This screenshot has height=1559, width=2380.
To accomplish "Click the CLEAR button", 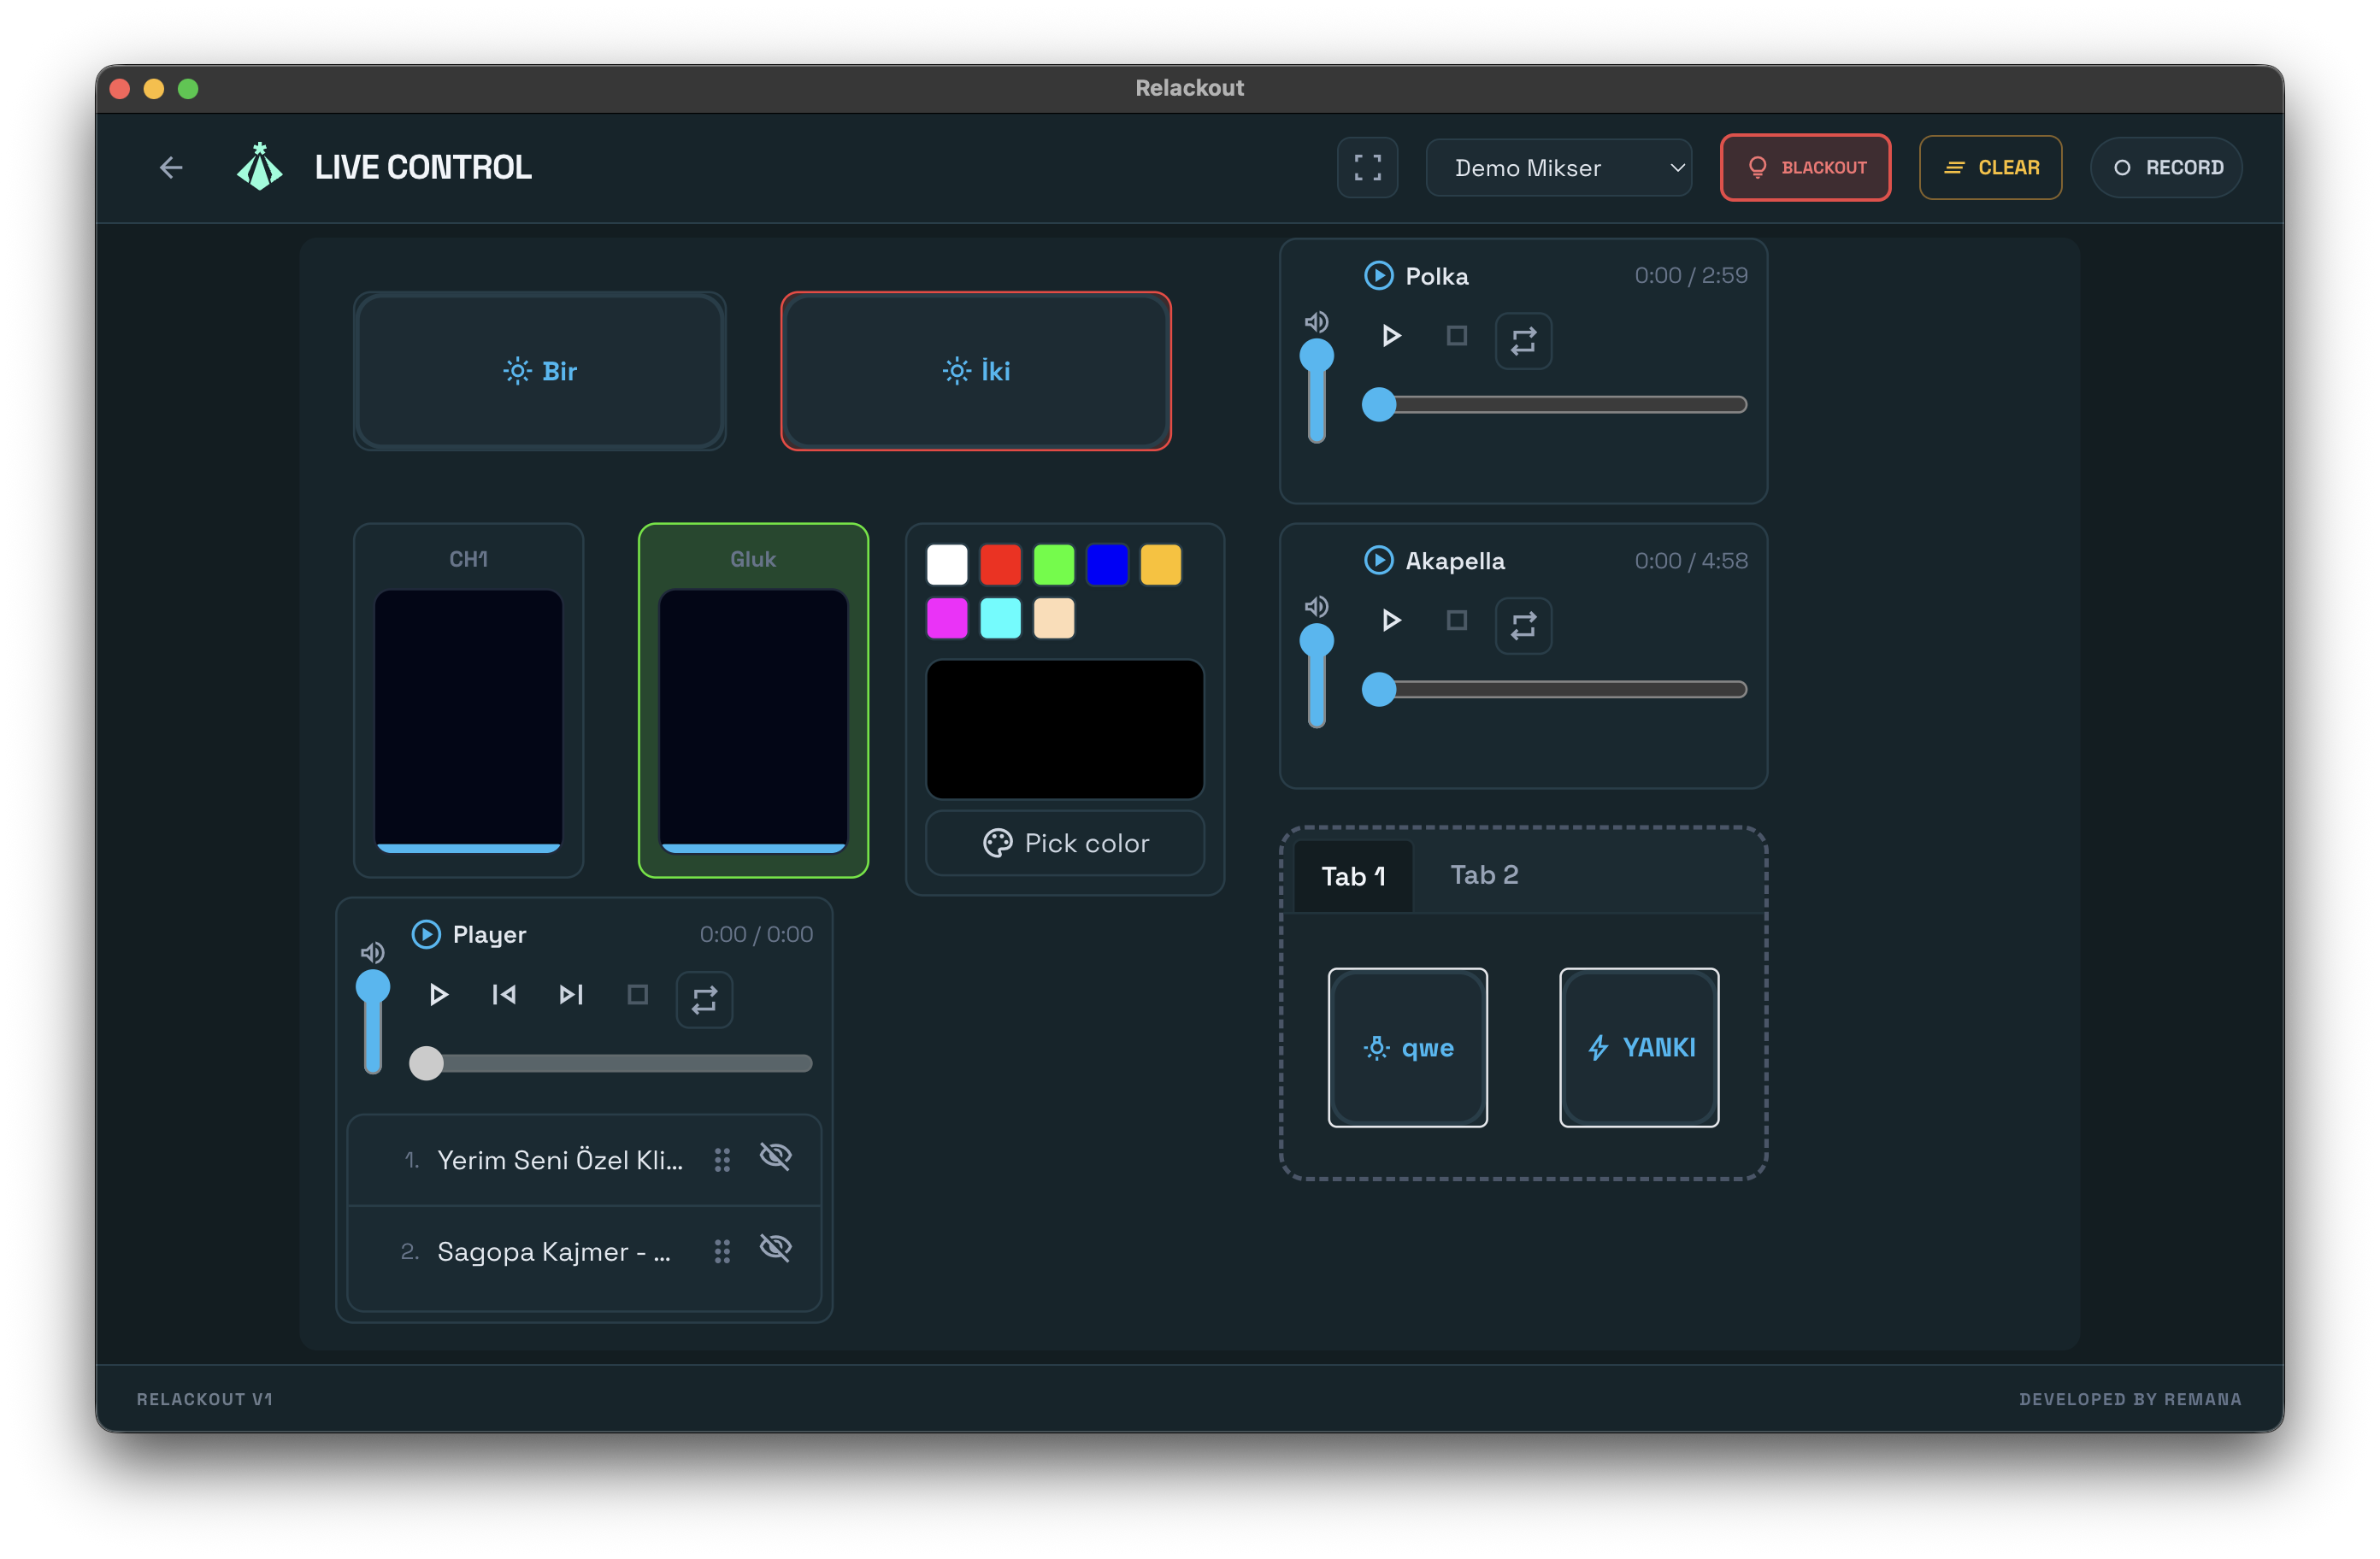I will [1990, 167].
